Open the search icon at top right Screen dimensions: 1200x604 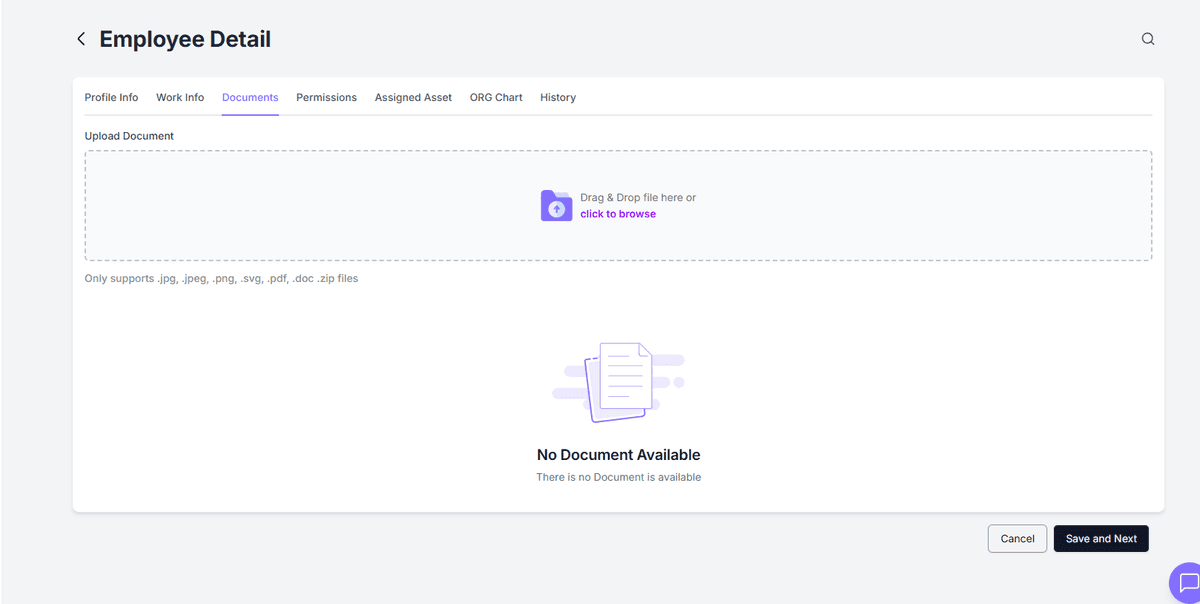[x=1147, y=38]
